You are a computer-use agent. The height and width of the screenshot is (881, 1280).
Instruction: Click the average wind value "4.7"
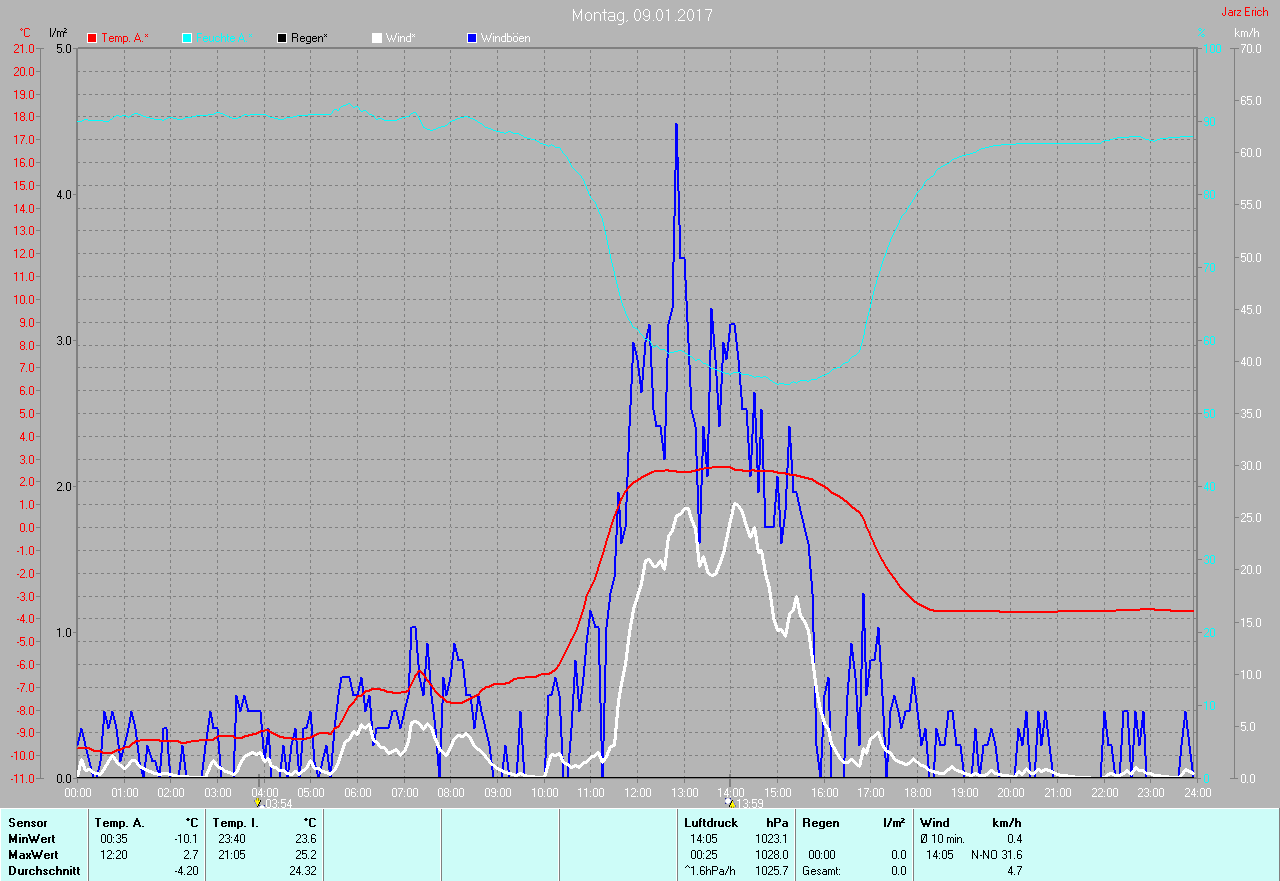tap(1014, 871)
